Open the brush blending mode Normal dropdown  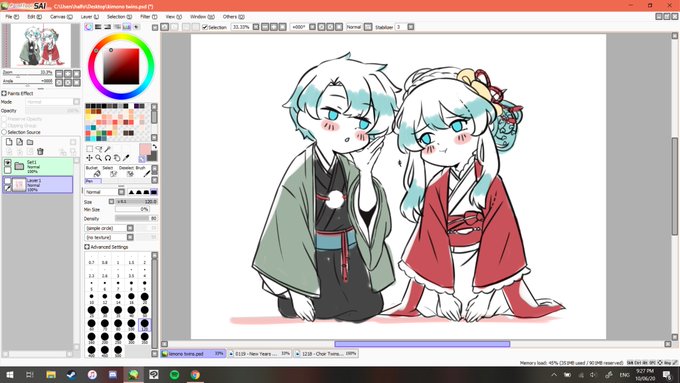click(x=121, y=192)
